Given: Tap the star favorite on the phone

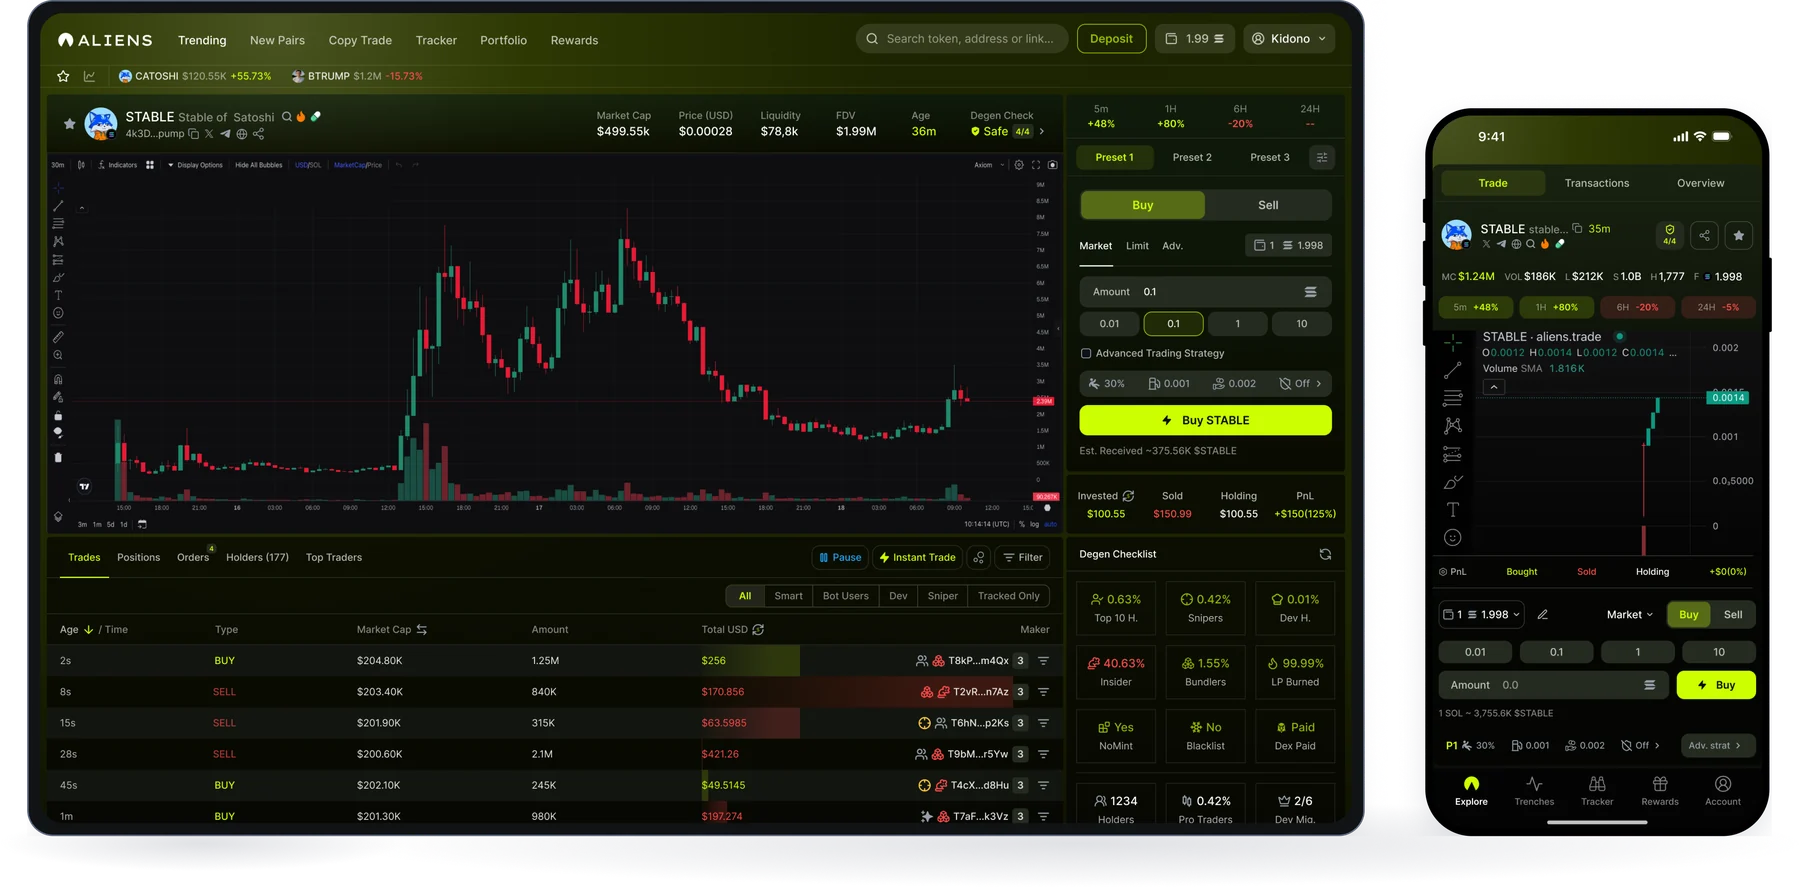Looking at the screenshot, I should (x=1739, y=235).
